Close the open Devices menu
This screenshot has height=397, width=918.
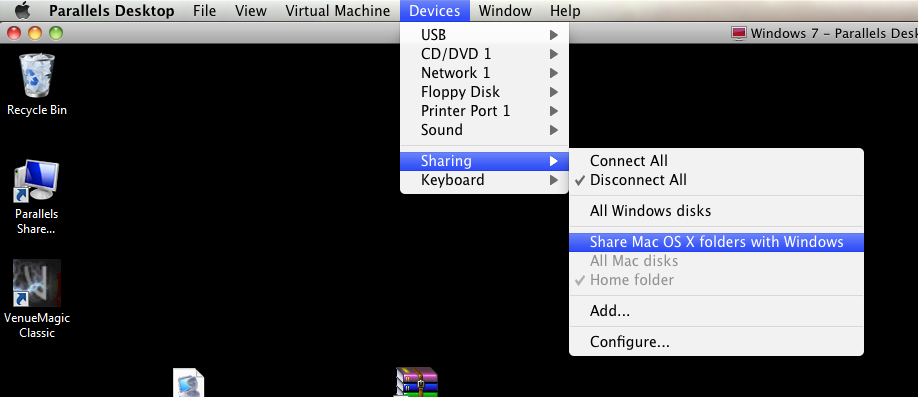click(x=434, y=11)
